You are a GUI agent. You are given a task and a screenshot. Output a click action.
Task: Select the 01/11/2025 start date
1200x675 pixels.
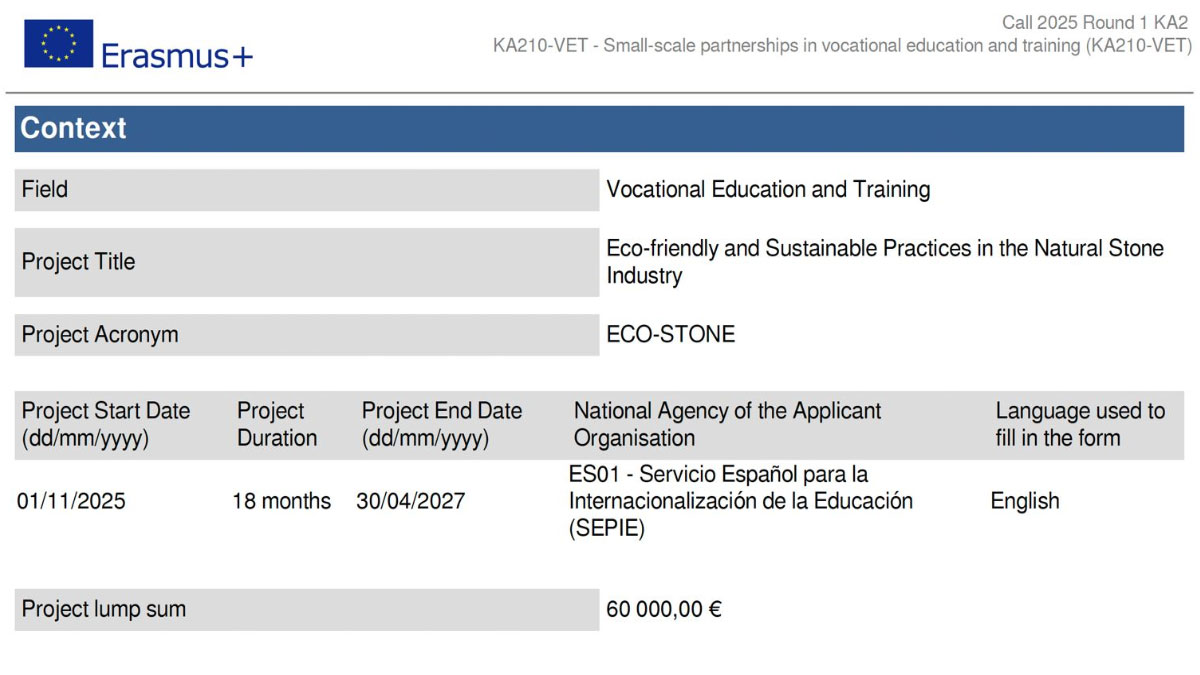click(72, 501)
